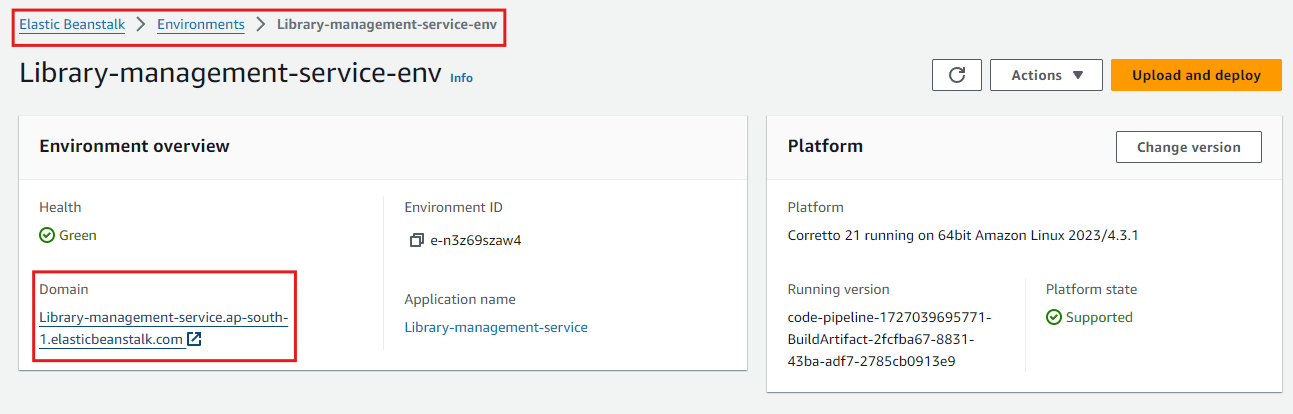Click the Environment overview heading
The image size is (1293, 414).
pyautogui.click(x=134, y=146)
